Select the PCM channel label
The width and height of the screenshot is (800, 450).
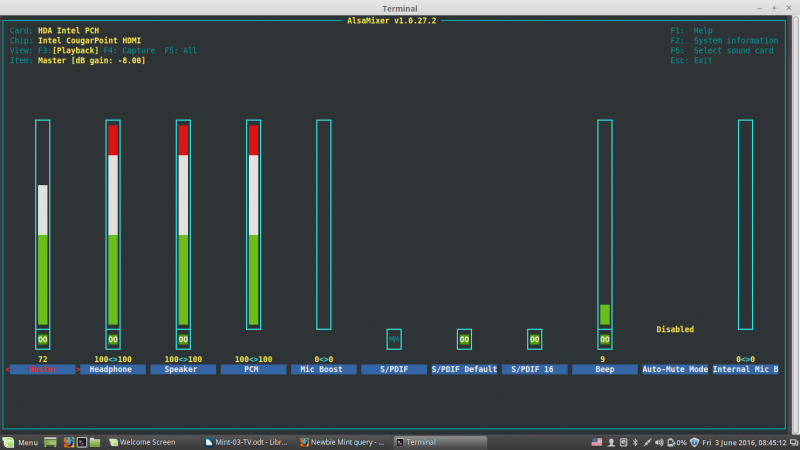click(254, 369)
